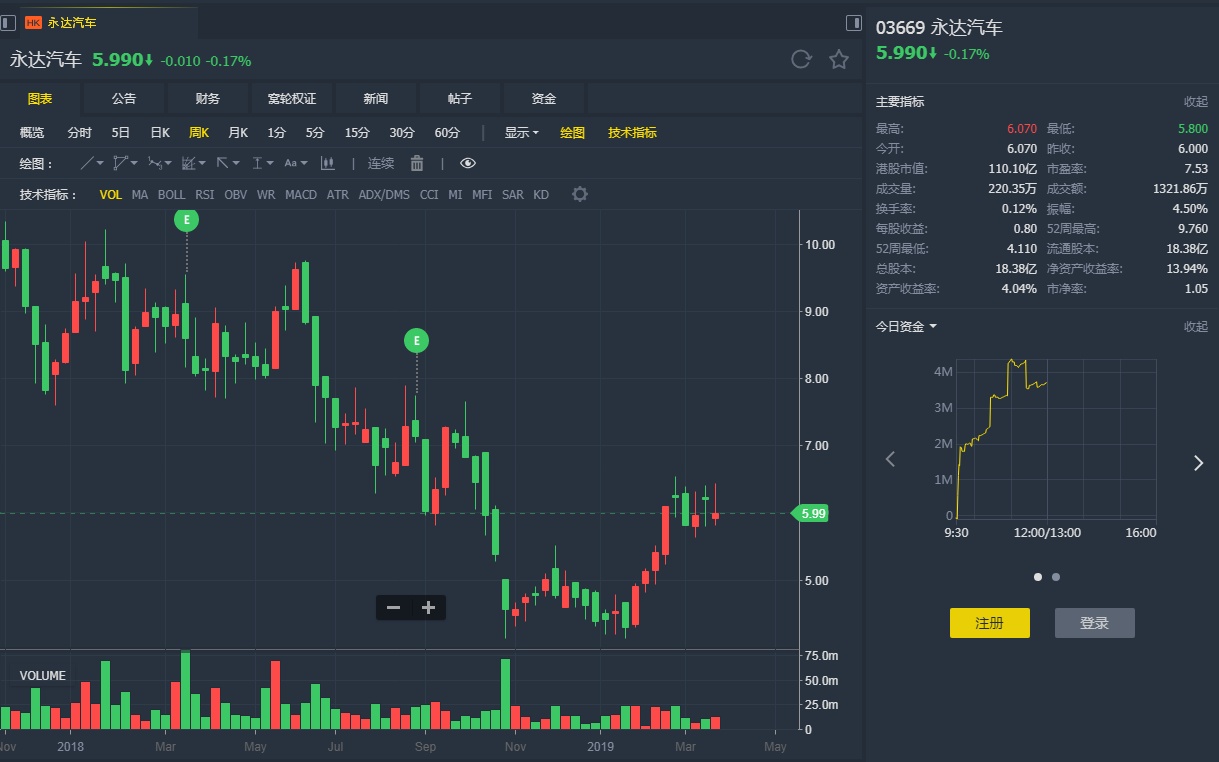Add 永达汽车 to favorites with the star icon
1219x762 pixels.
tap(839, 59)
